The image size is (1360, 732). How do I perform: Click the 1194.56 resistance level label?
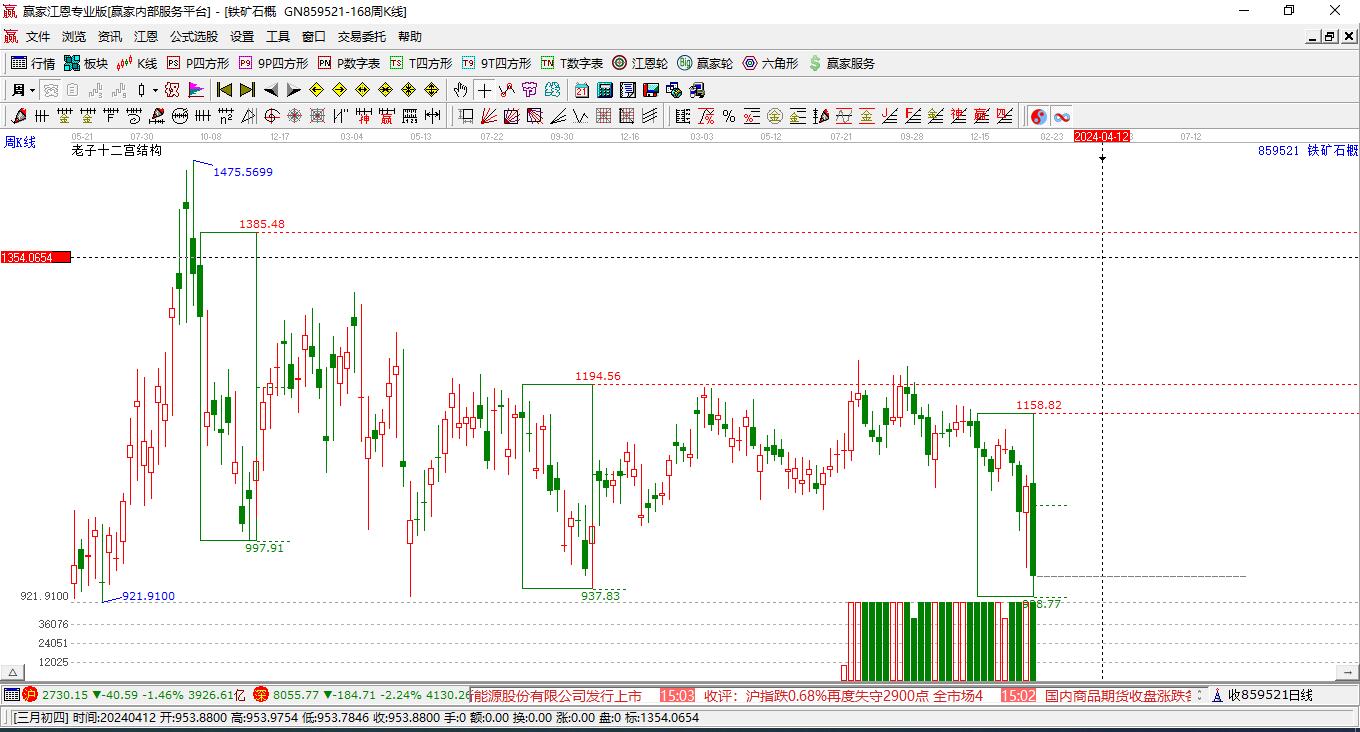598,377
